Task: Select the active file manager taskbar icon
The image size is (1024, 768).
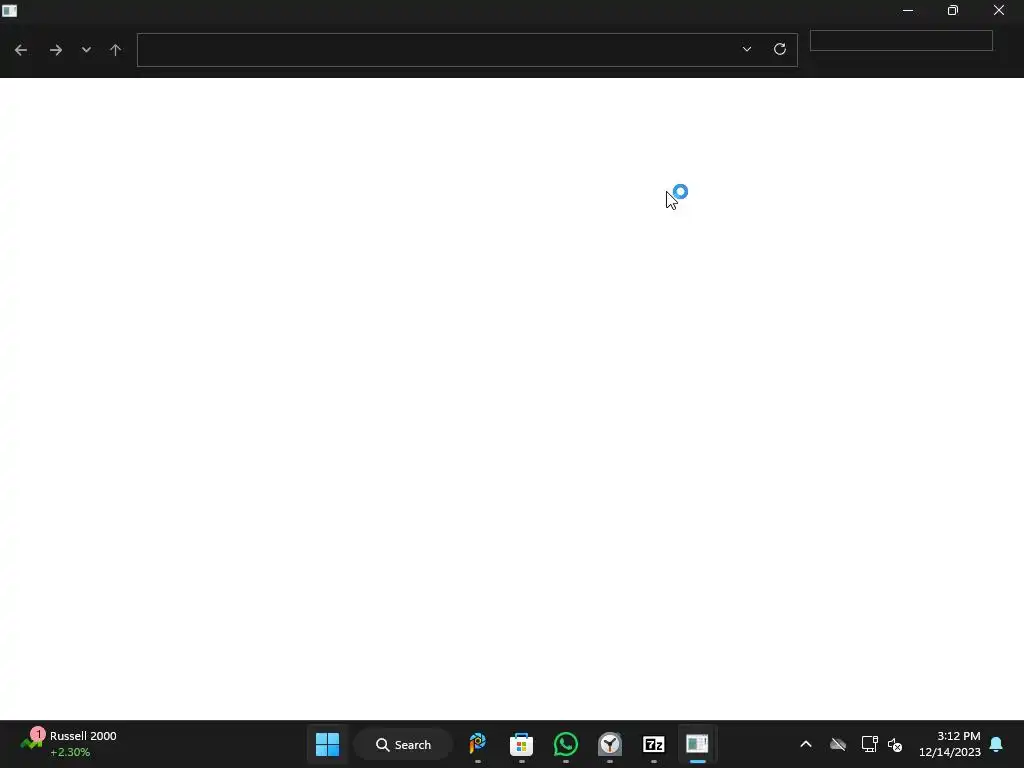Action: pos(697,744)
